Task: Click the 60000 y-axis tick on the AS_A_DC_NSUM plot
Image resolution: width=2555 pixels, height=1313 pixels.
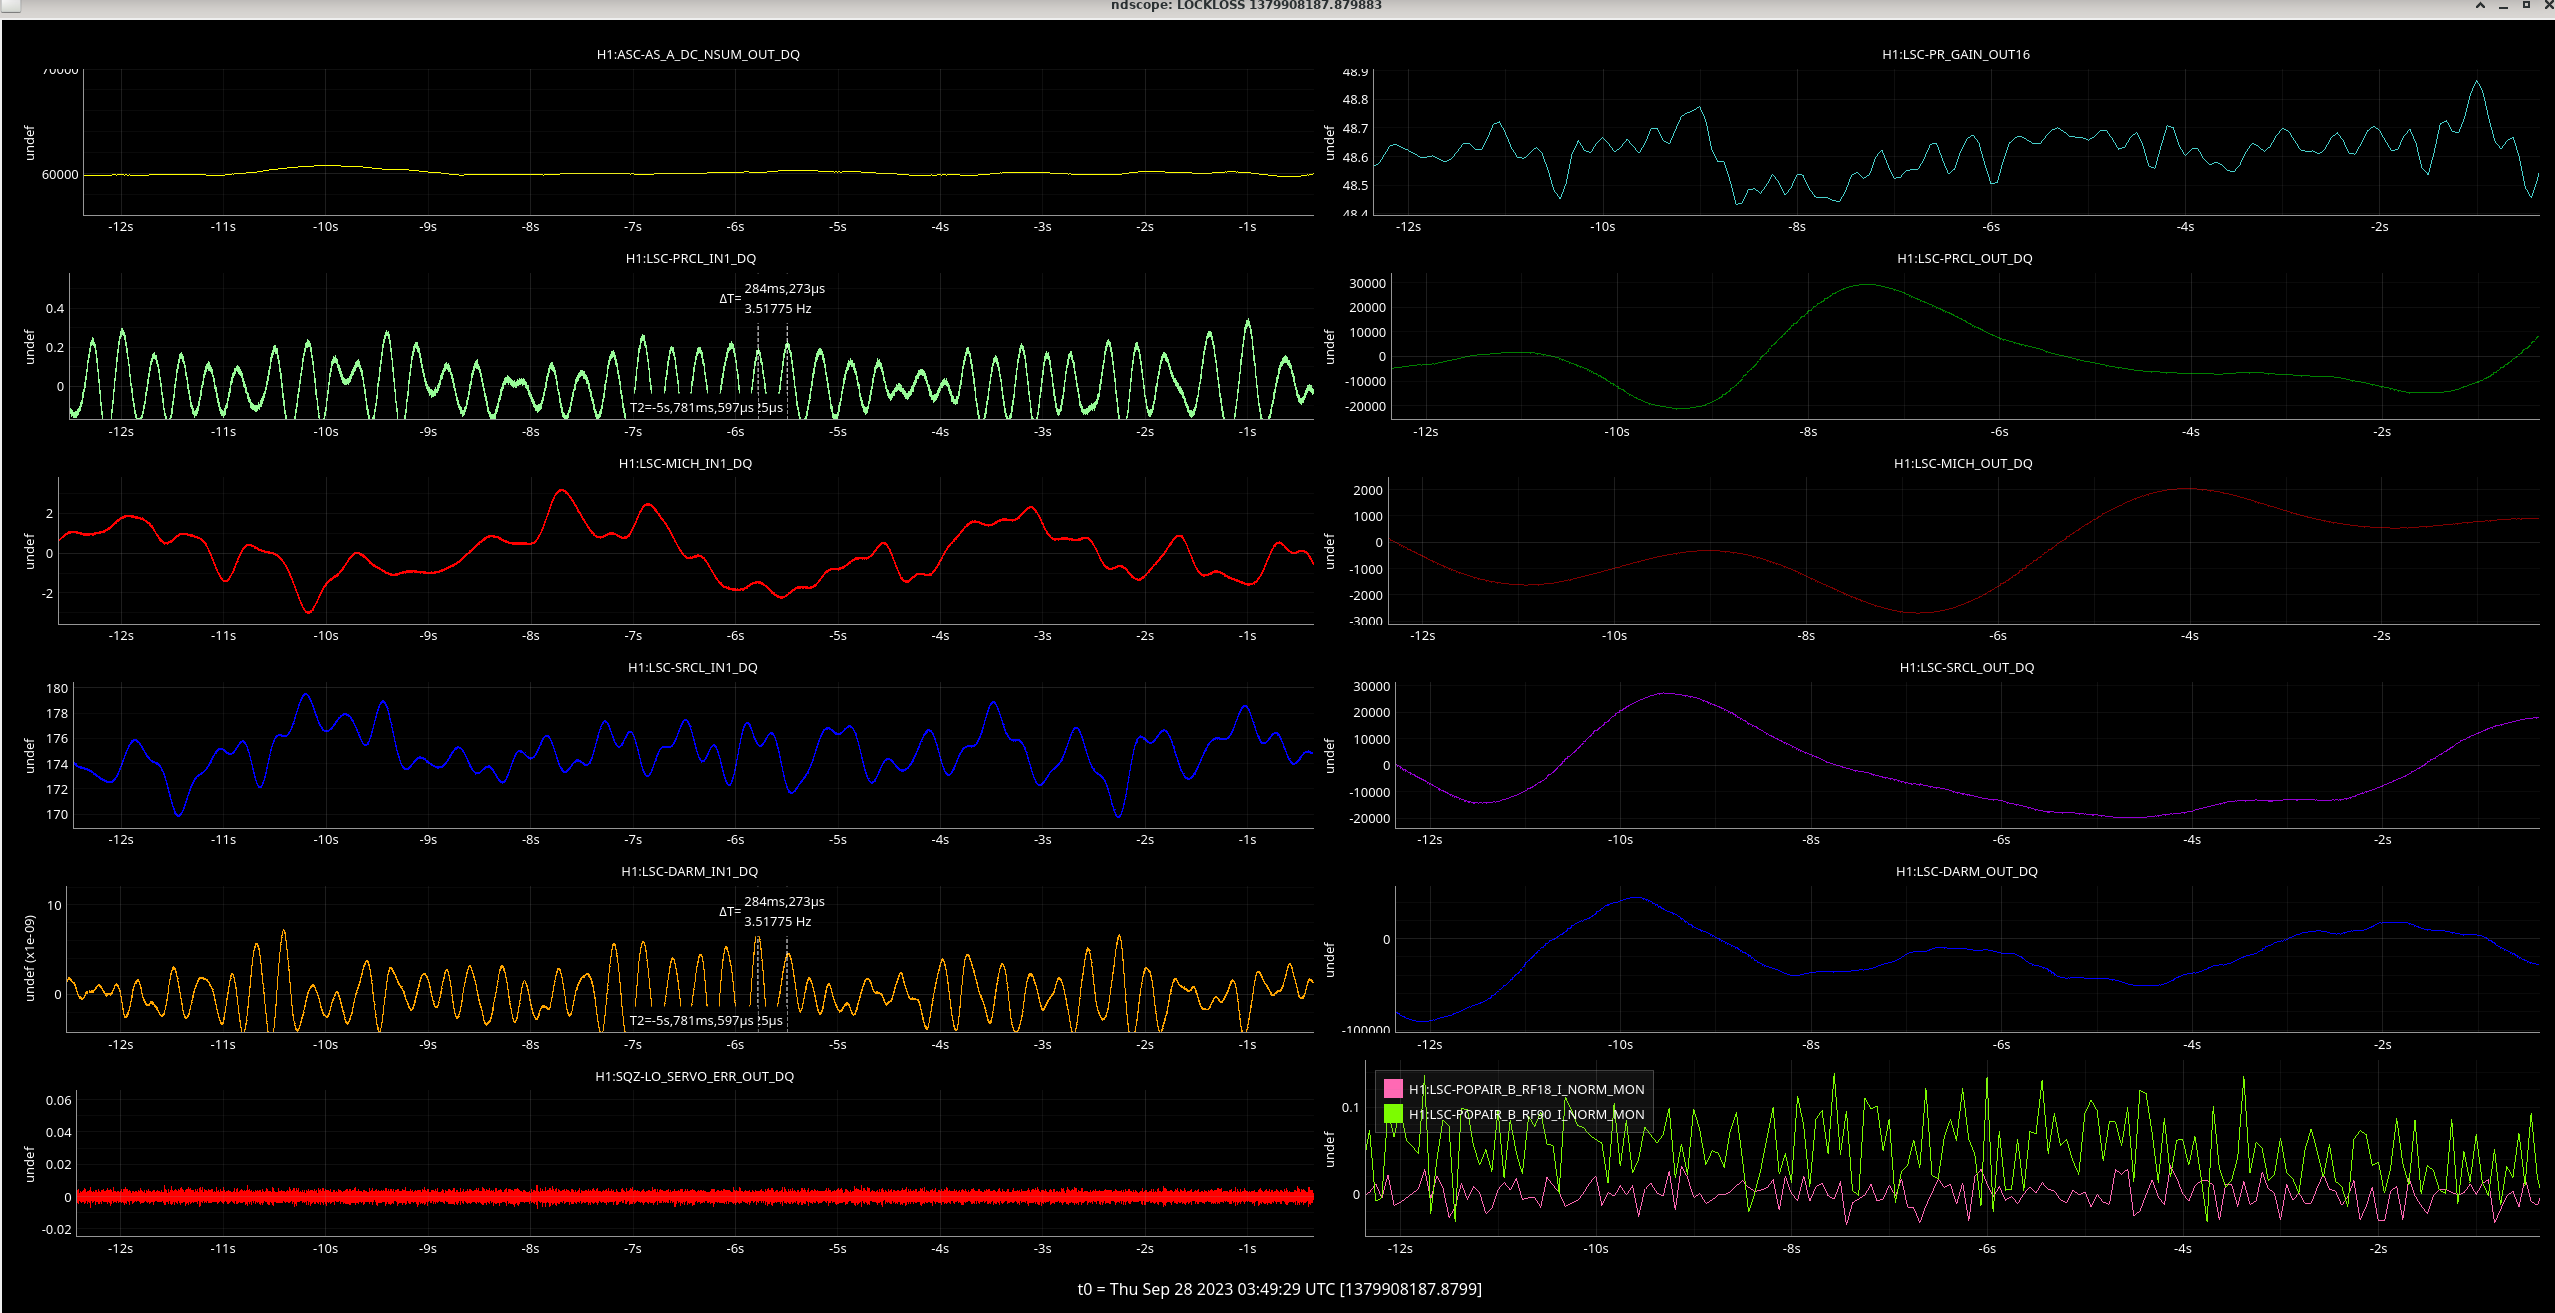Action: pyautogui.click(x=60, y=175)
